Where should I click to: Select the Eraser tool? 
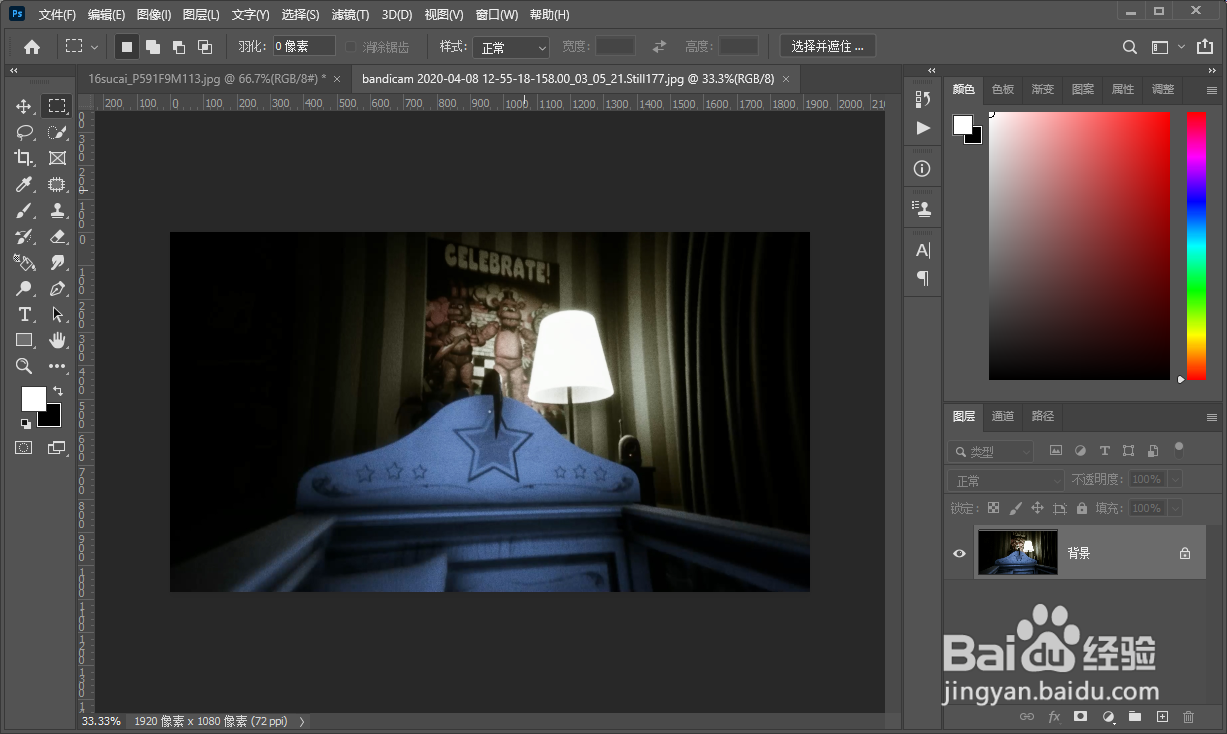(57, 236)
